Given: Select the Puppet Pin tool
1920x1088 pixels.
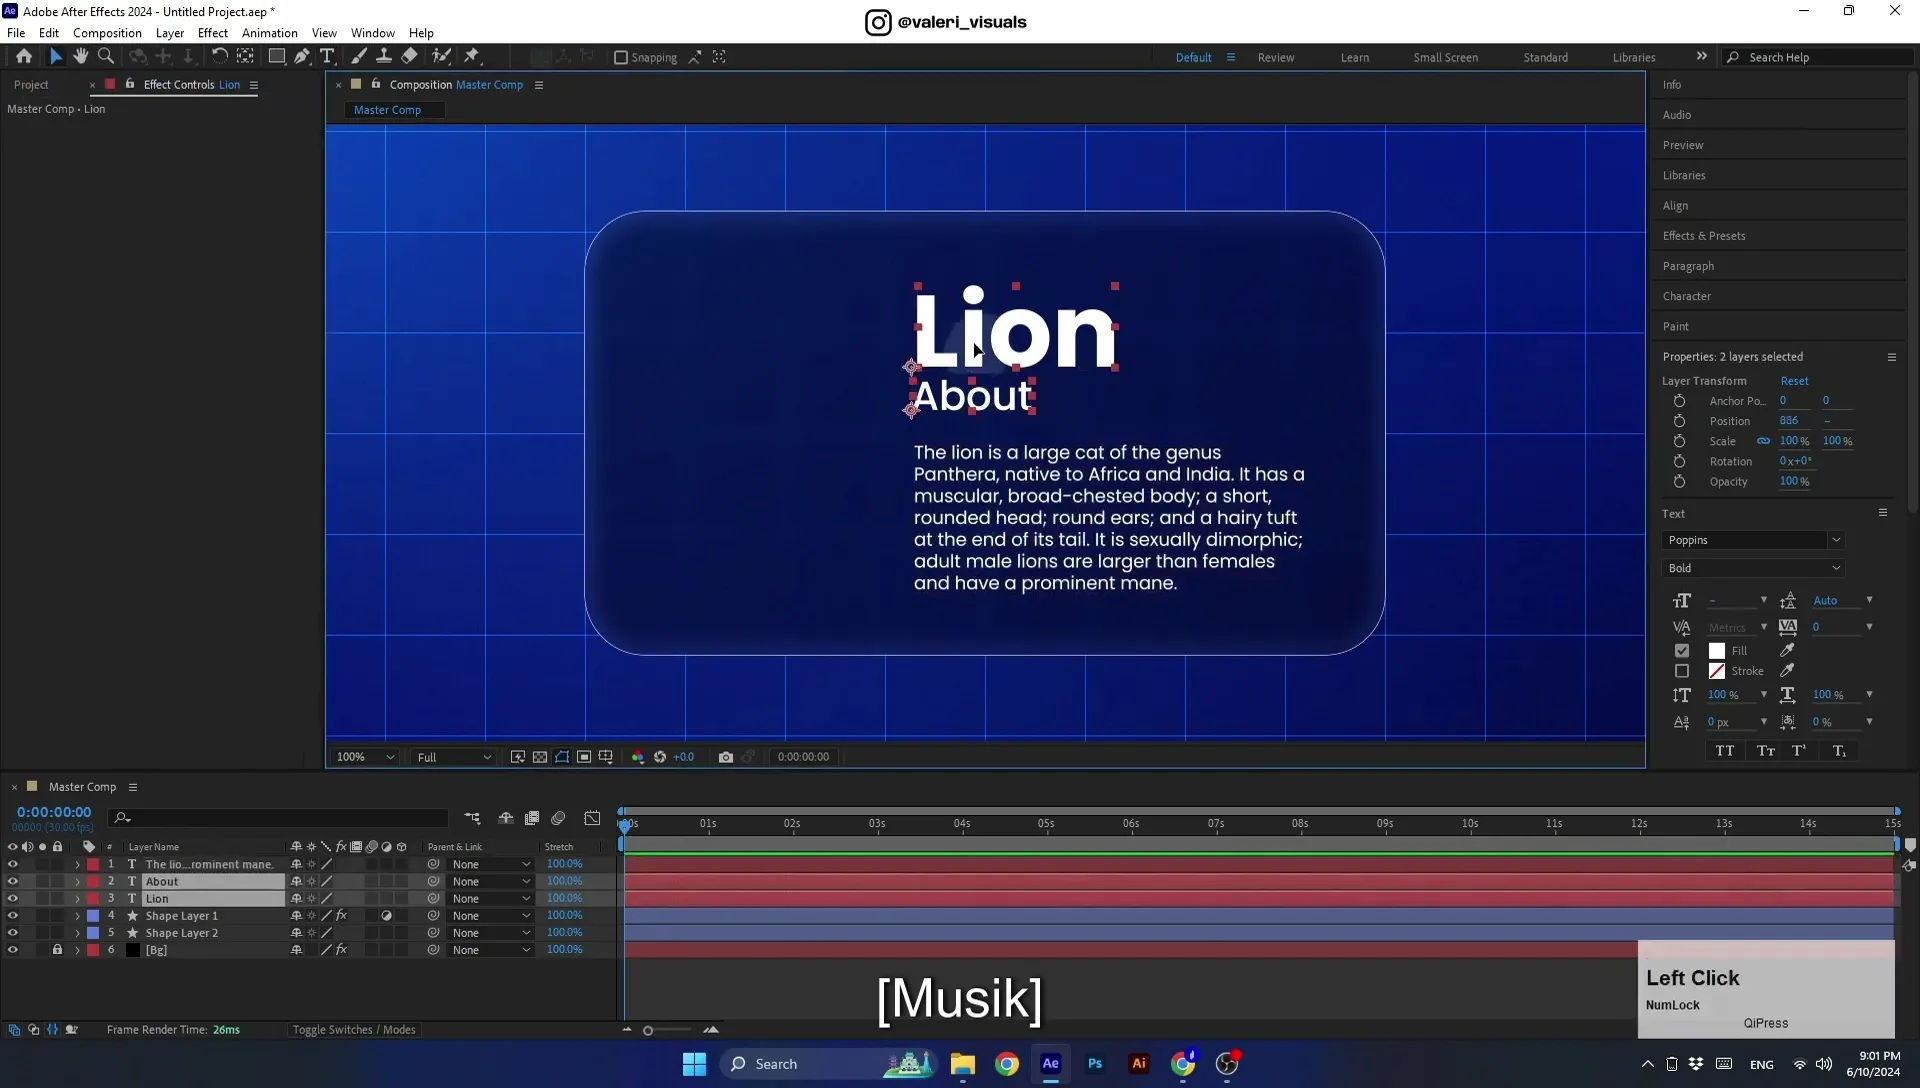Looking at the screenshot, I should (472, 57).
